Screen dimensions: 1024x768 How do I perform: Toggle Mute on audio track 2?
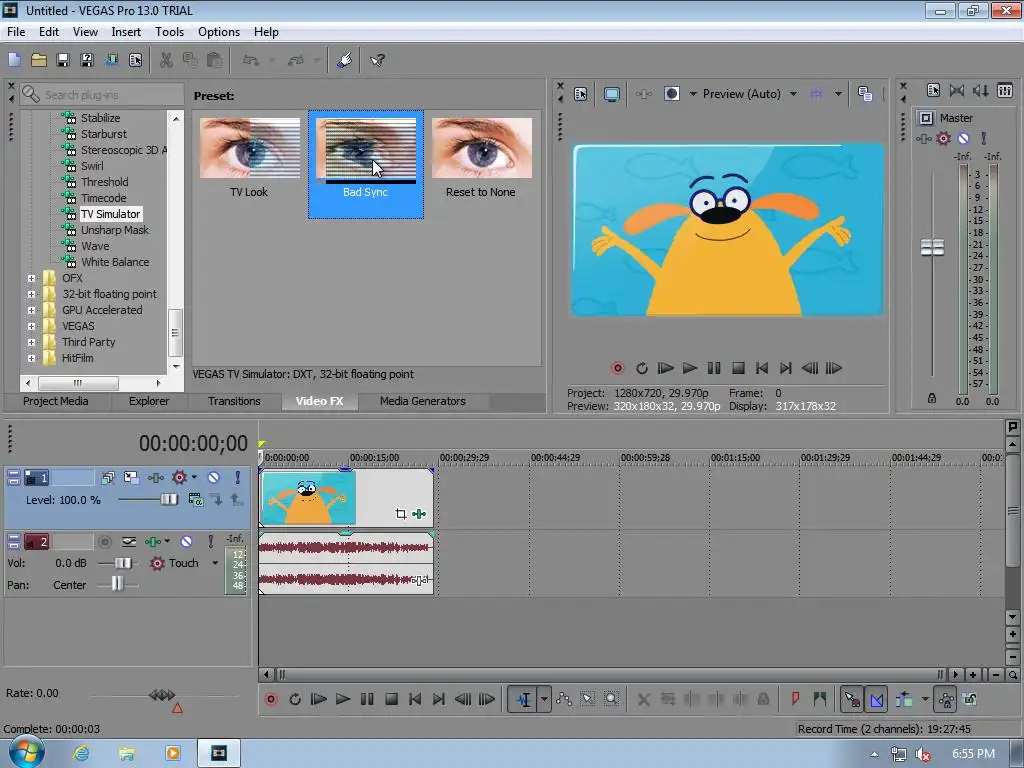point(186,541)
